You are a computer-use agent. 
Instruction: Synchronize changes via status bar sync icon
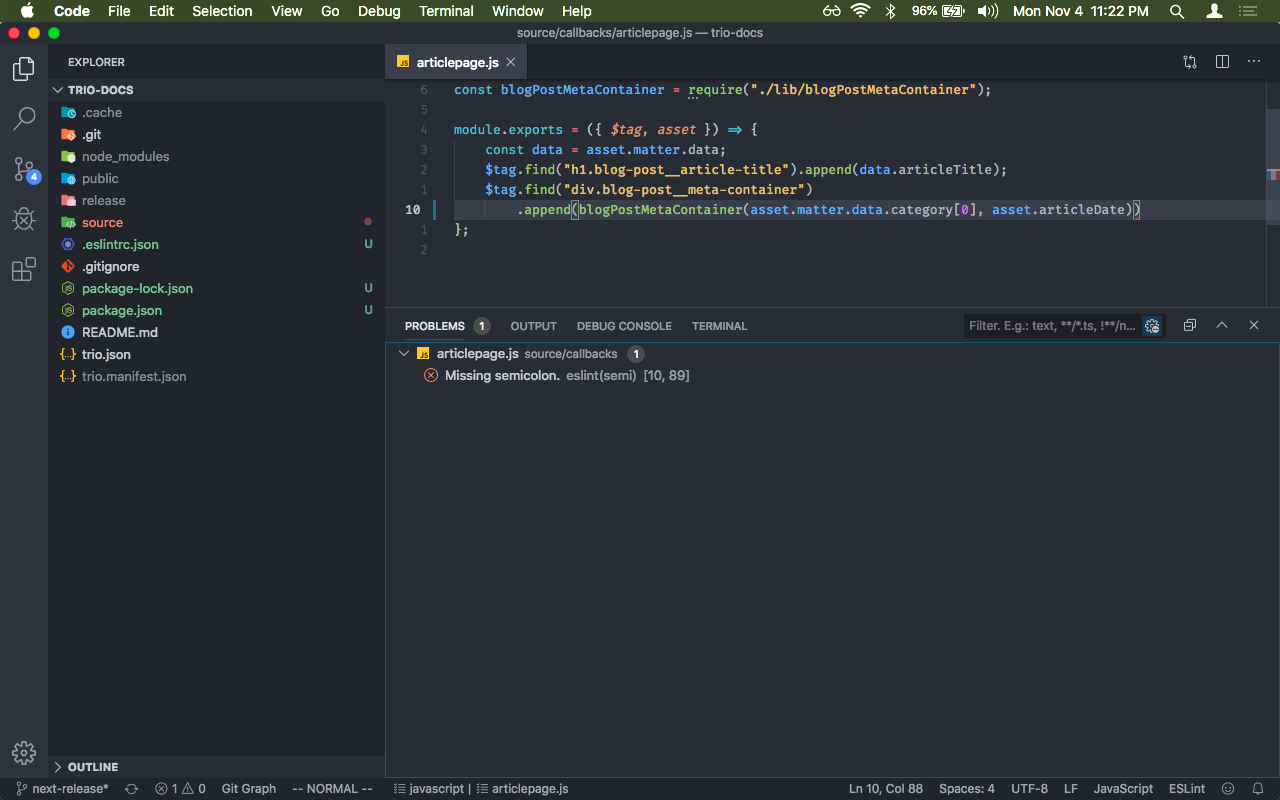point(131,789)
